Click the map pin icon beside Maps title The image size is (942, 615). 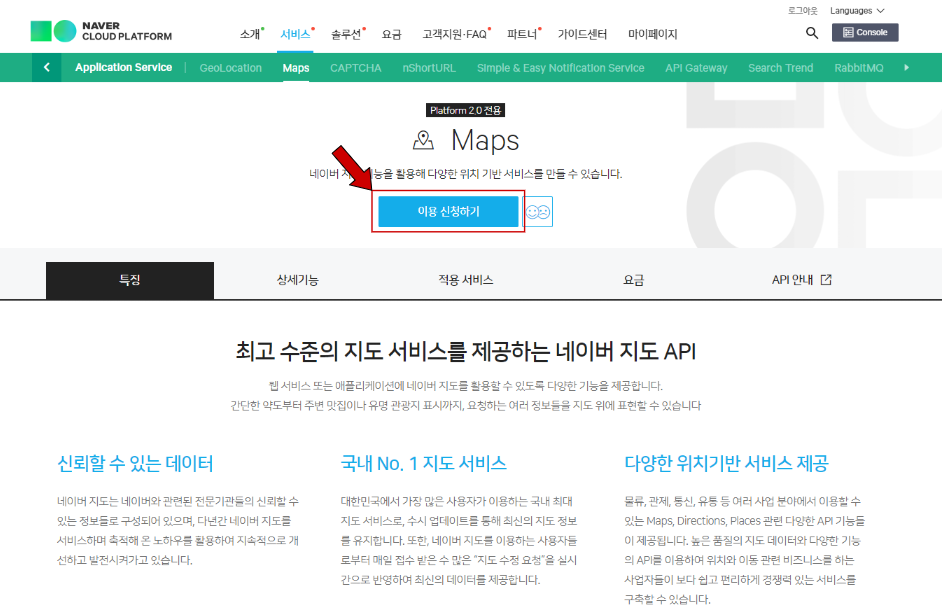point(424,141)
